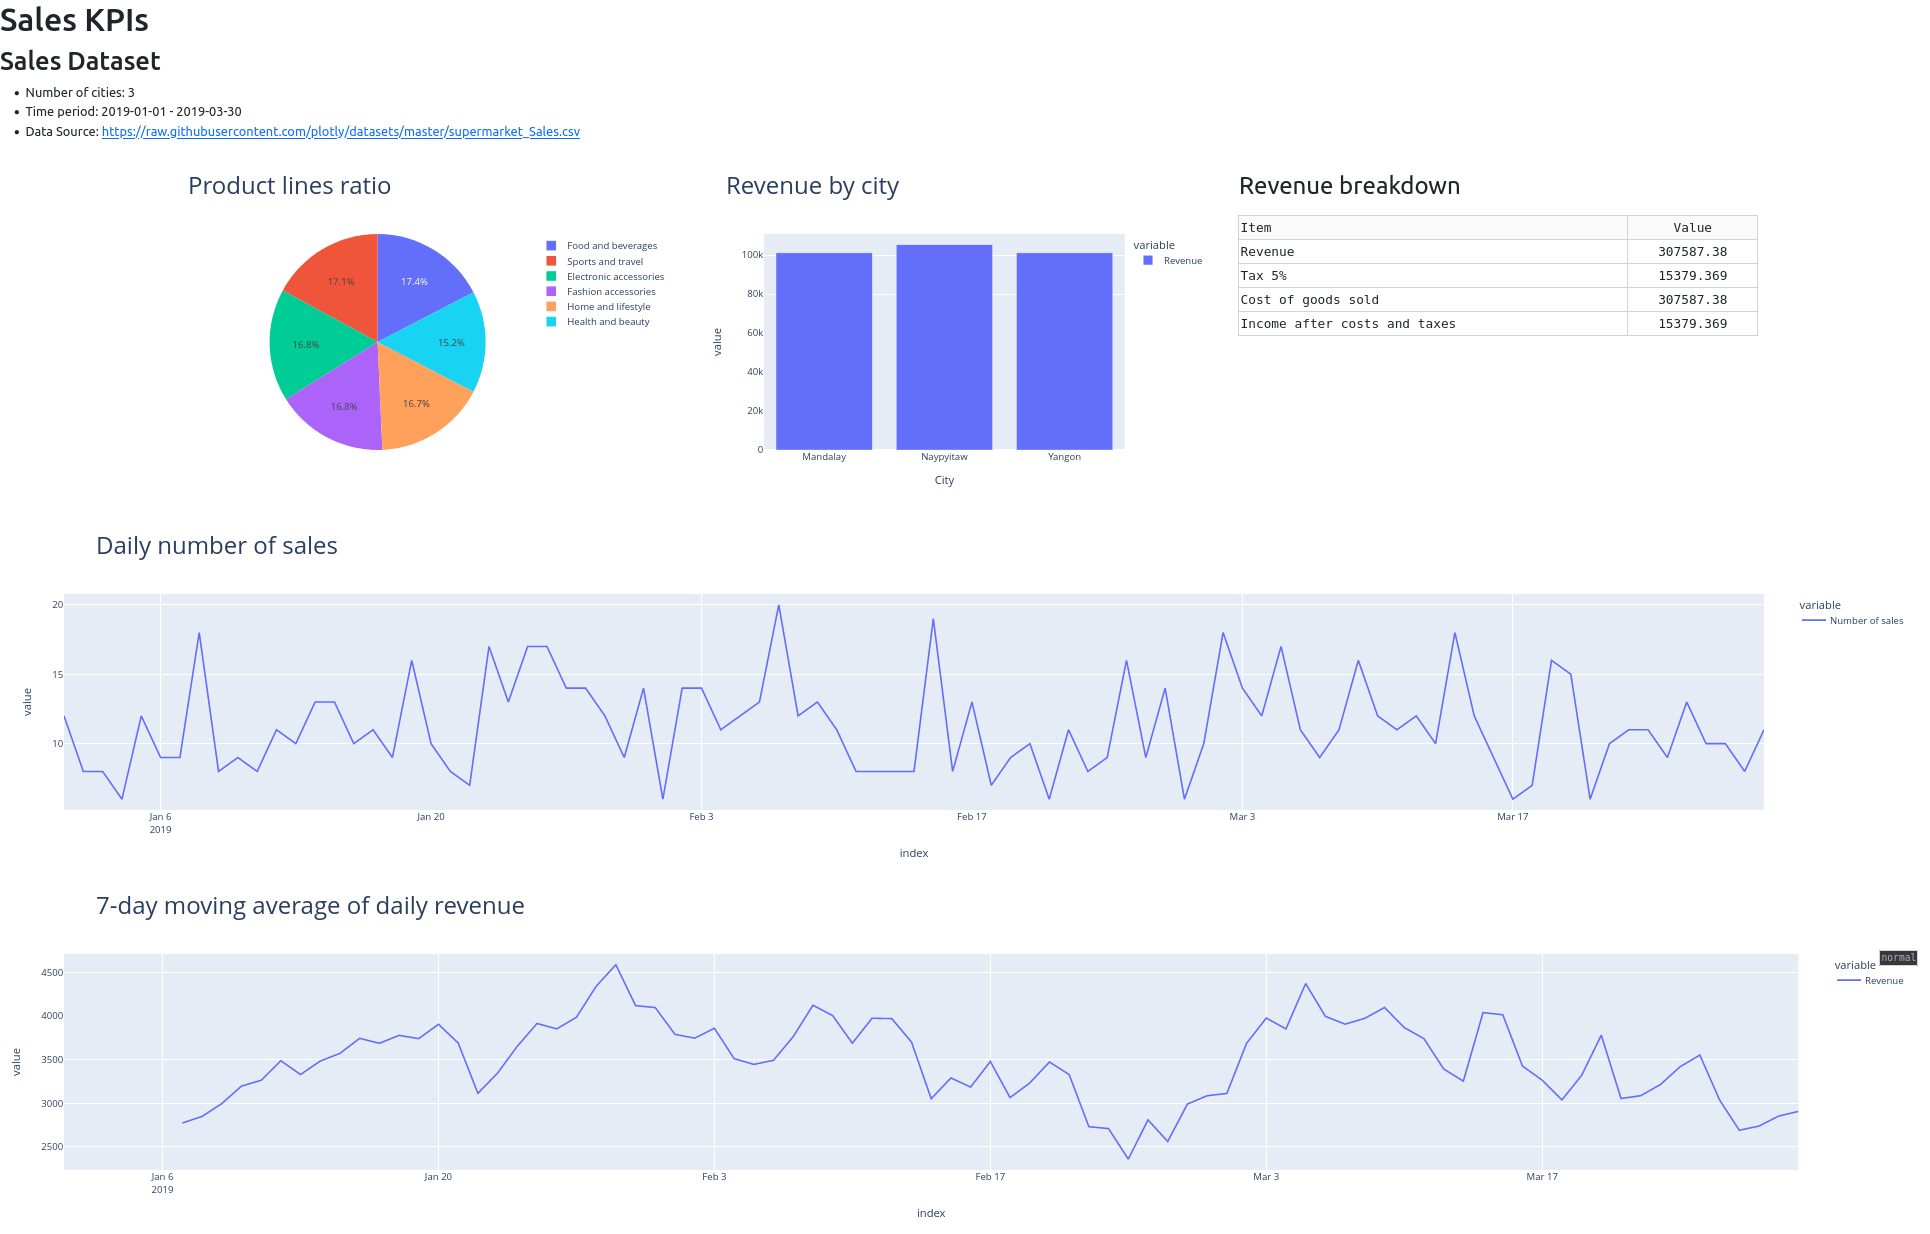Click Feb 3 tick in daily sales chart
This screenshot has height=1234, width=1930.
click(x=701, y=817)
